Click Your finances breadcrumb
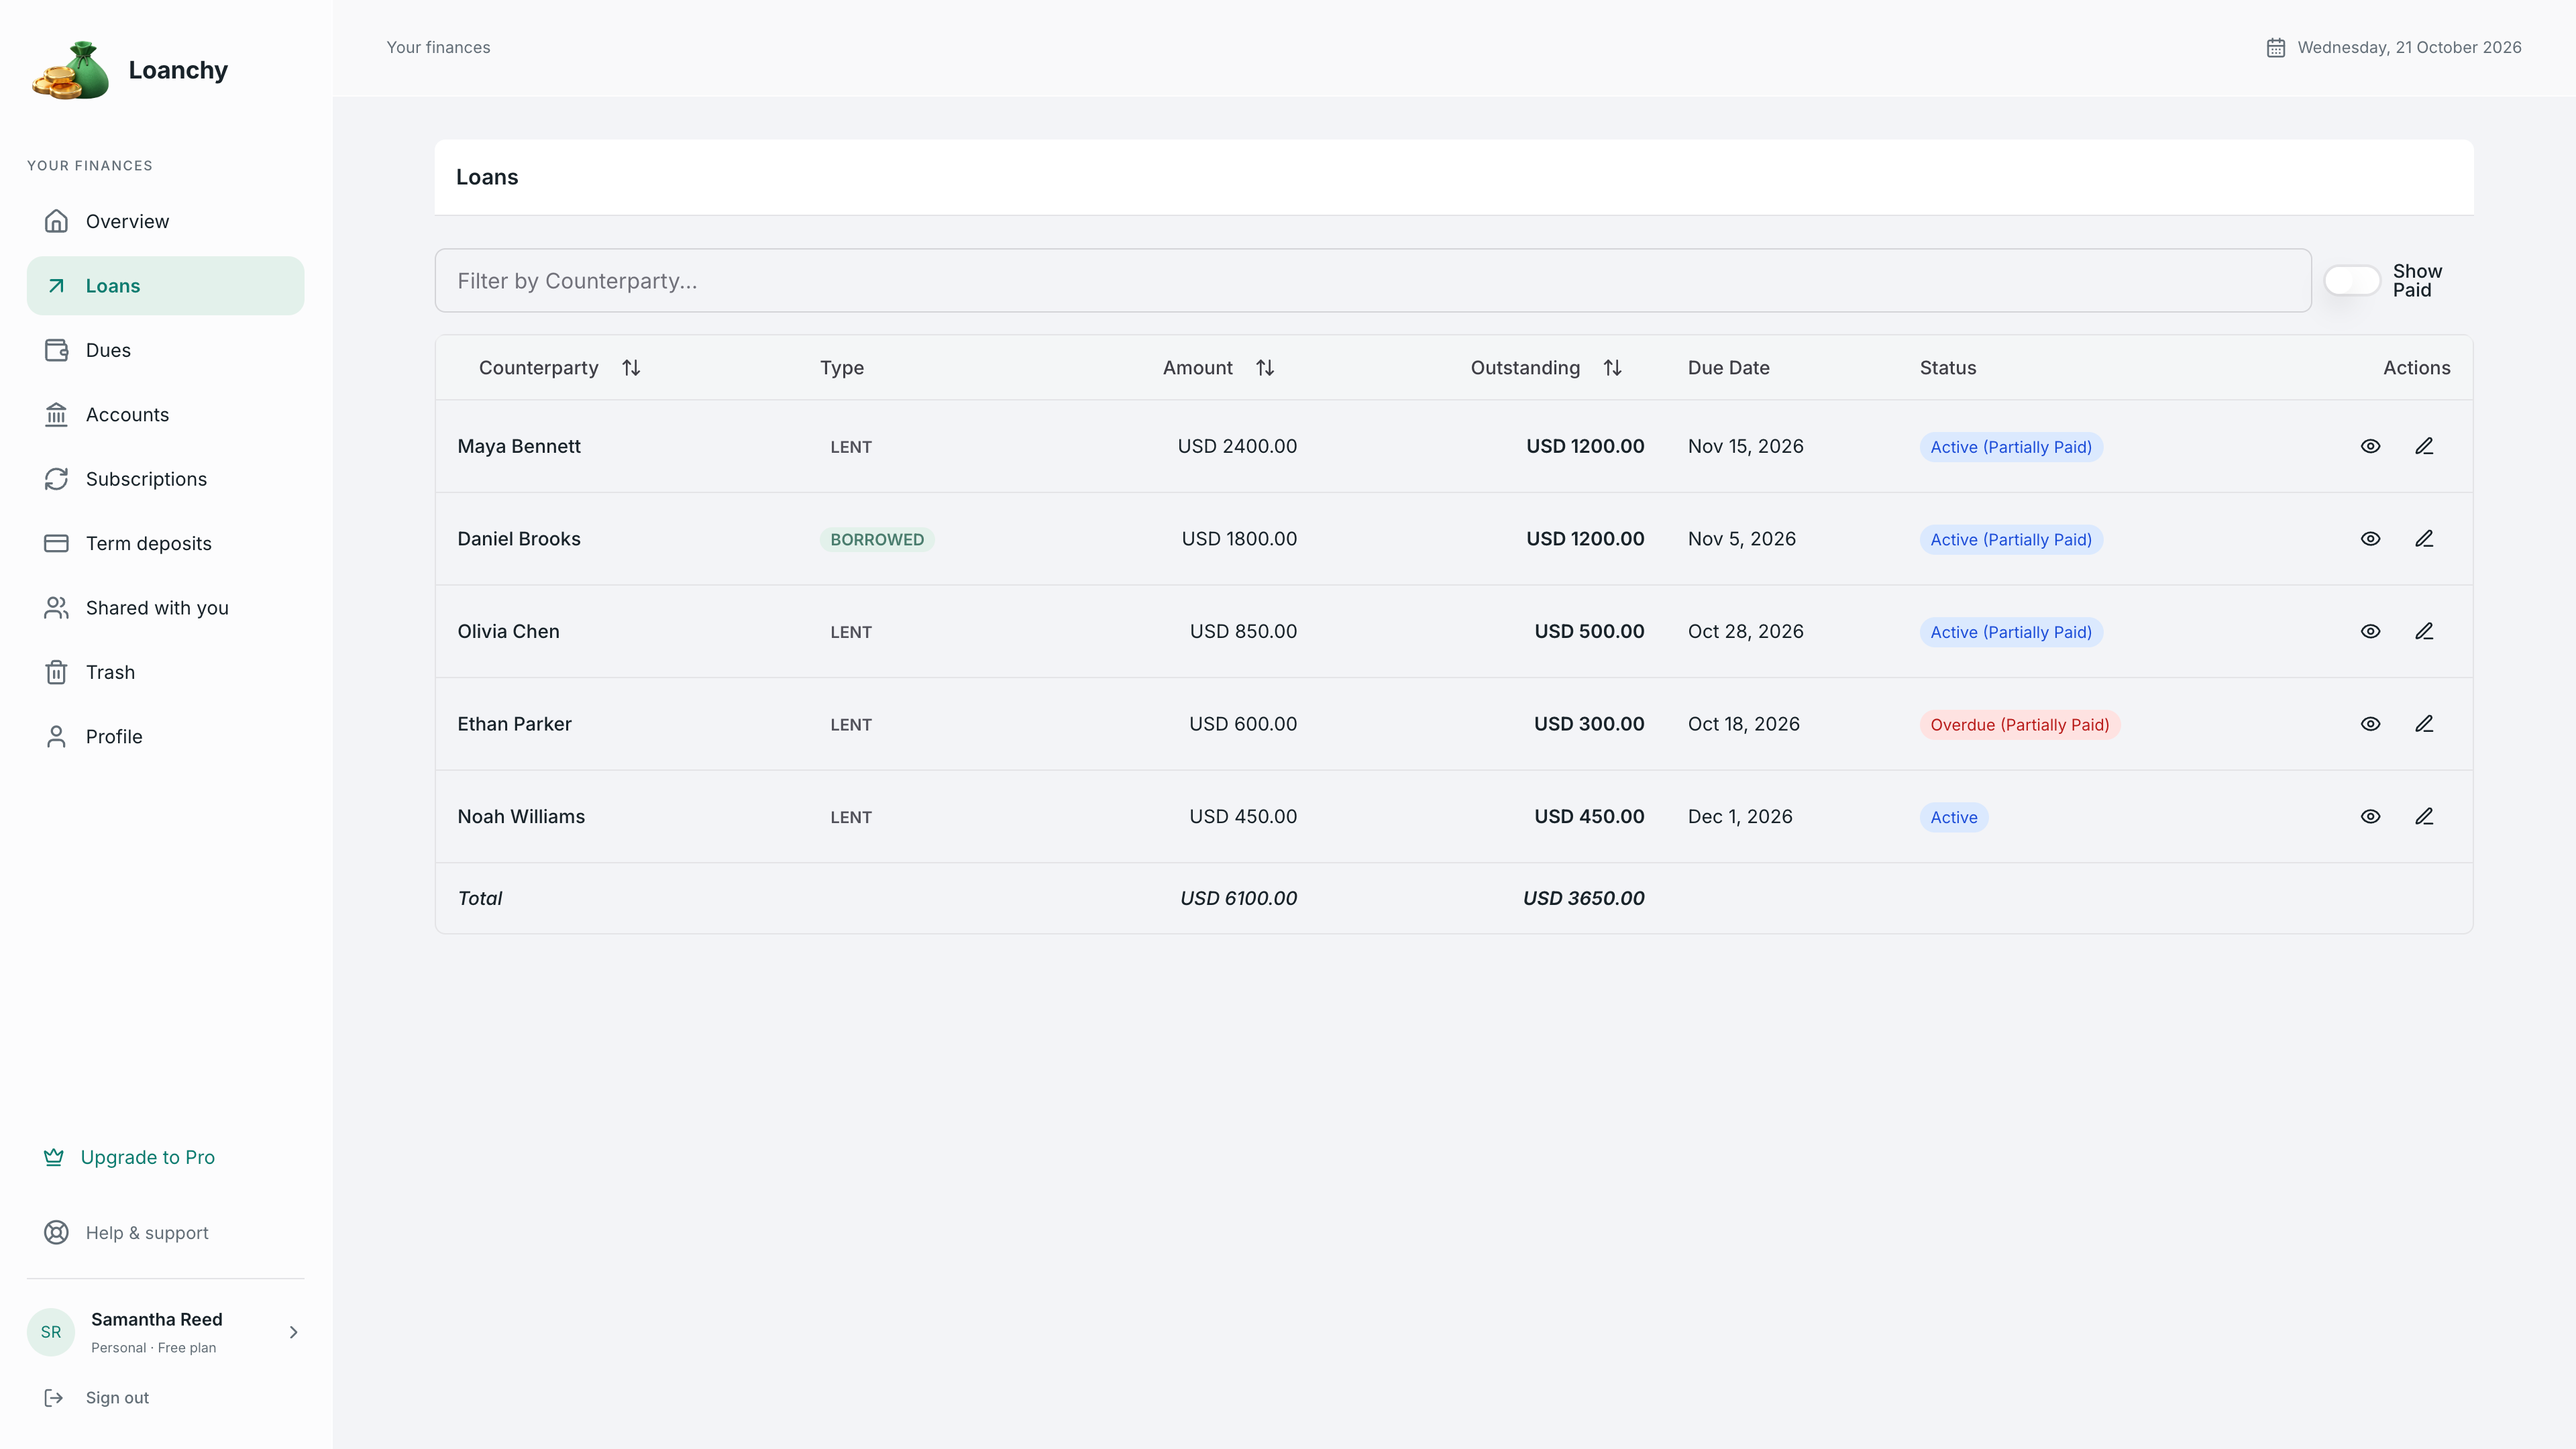 coord(438,47)
